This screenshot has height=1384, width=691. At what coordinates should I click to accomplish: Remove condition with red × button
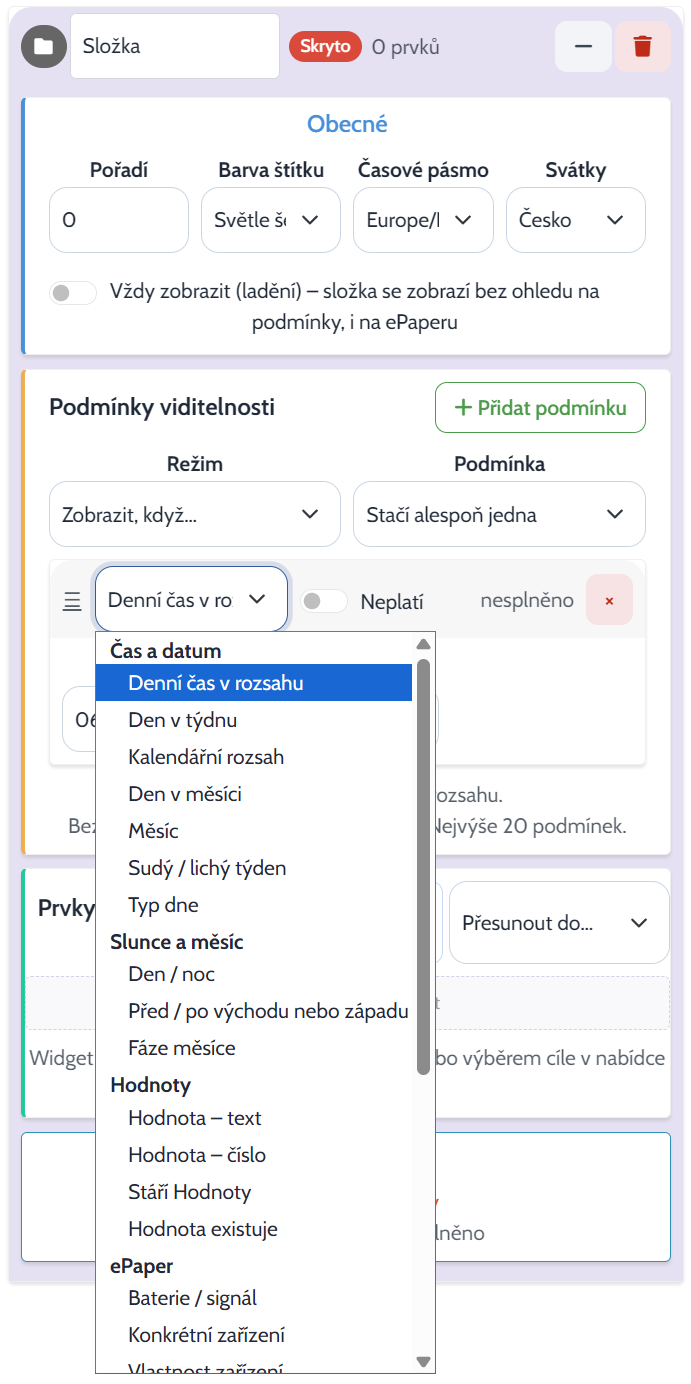click(x=609, y=600)
